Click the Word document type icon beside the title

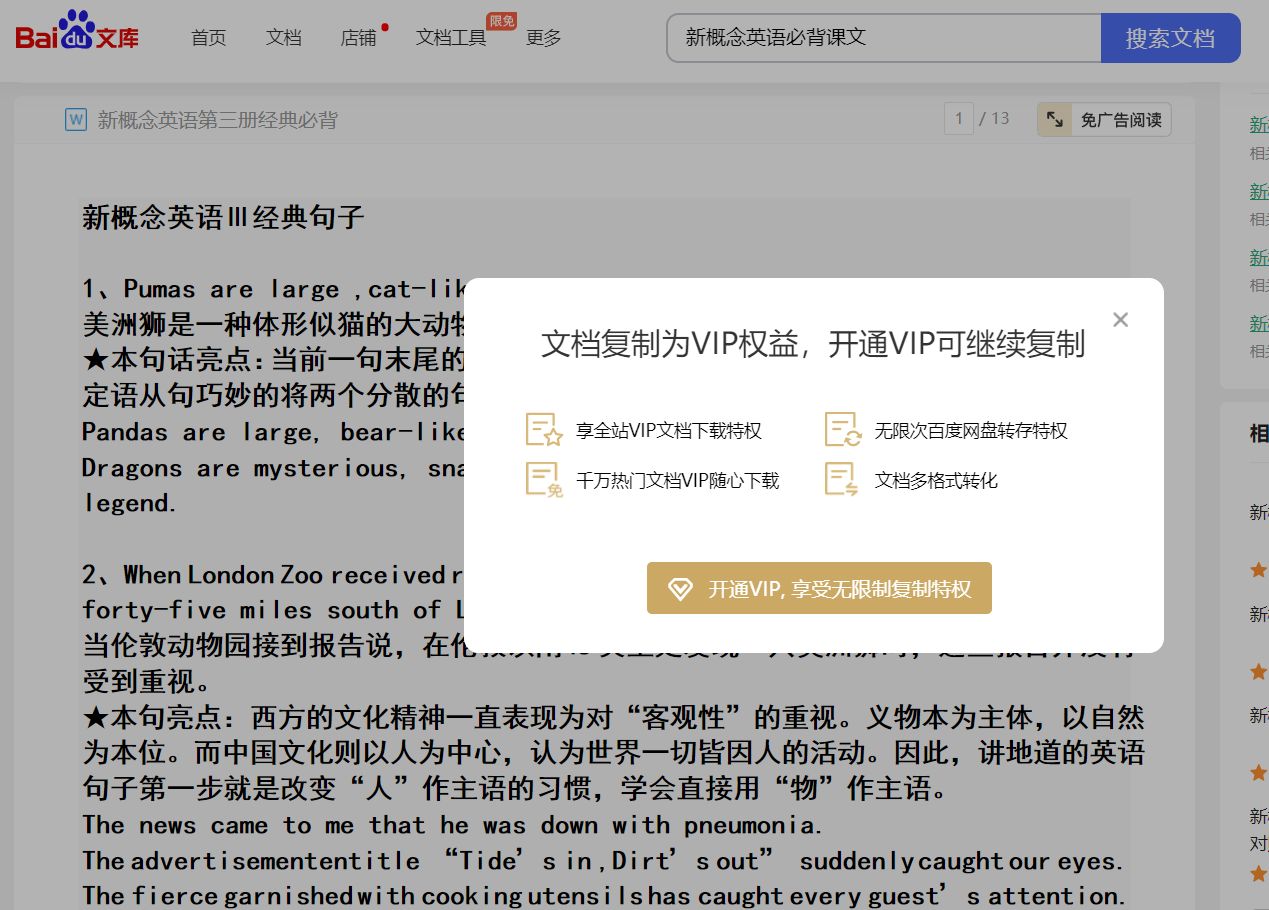tap(74, 119)
